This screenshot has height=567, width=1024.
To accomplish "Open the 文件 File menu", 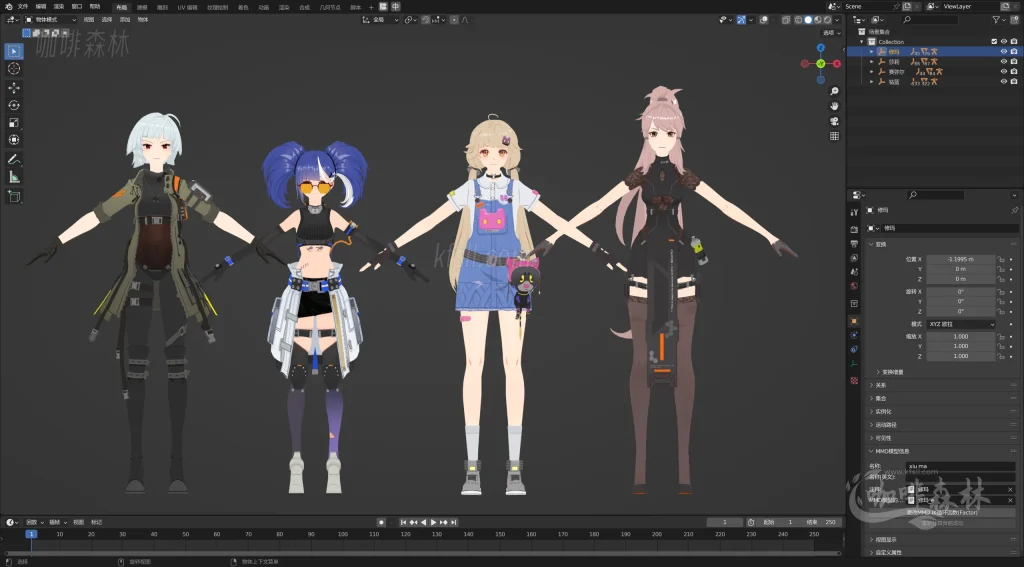I will pyautogui.click(x=23, y=7).
